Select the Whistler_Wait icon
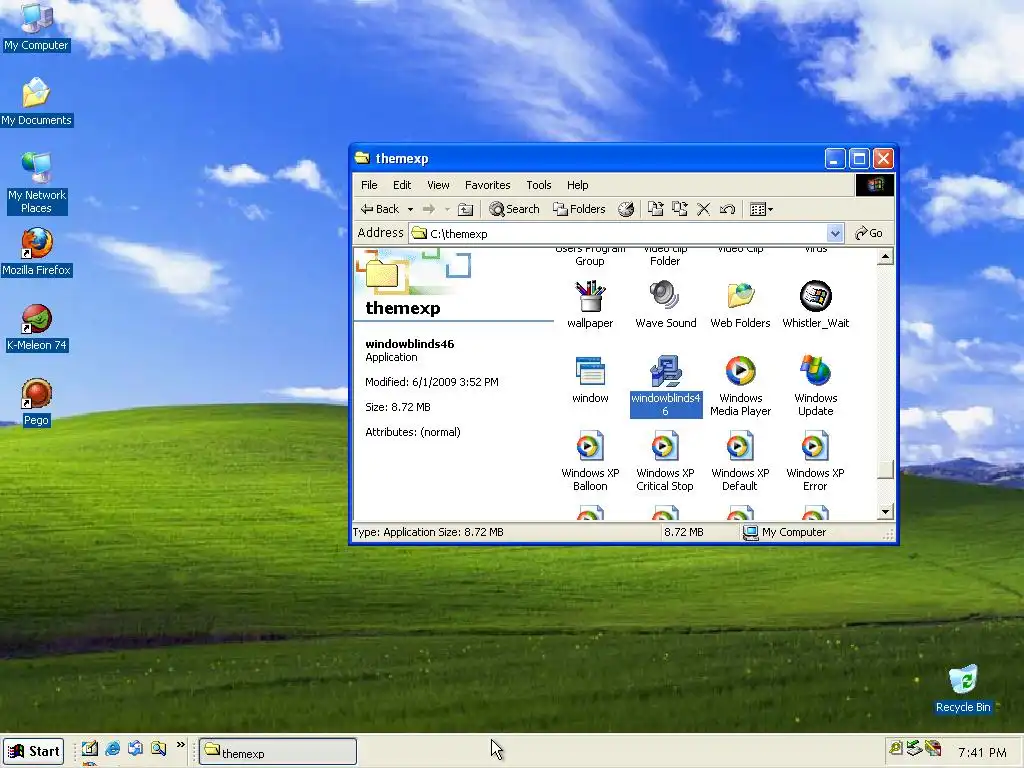This screenshot has height=768, width=1024. pos(816,304)
